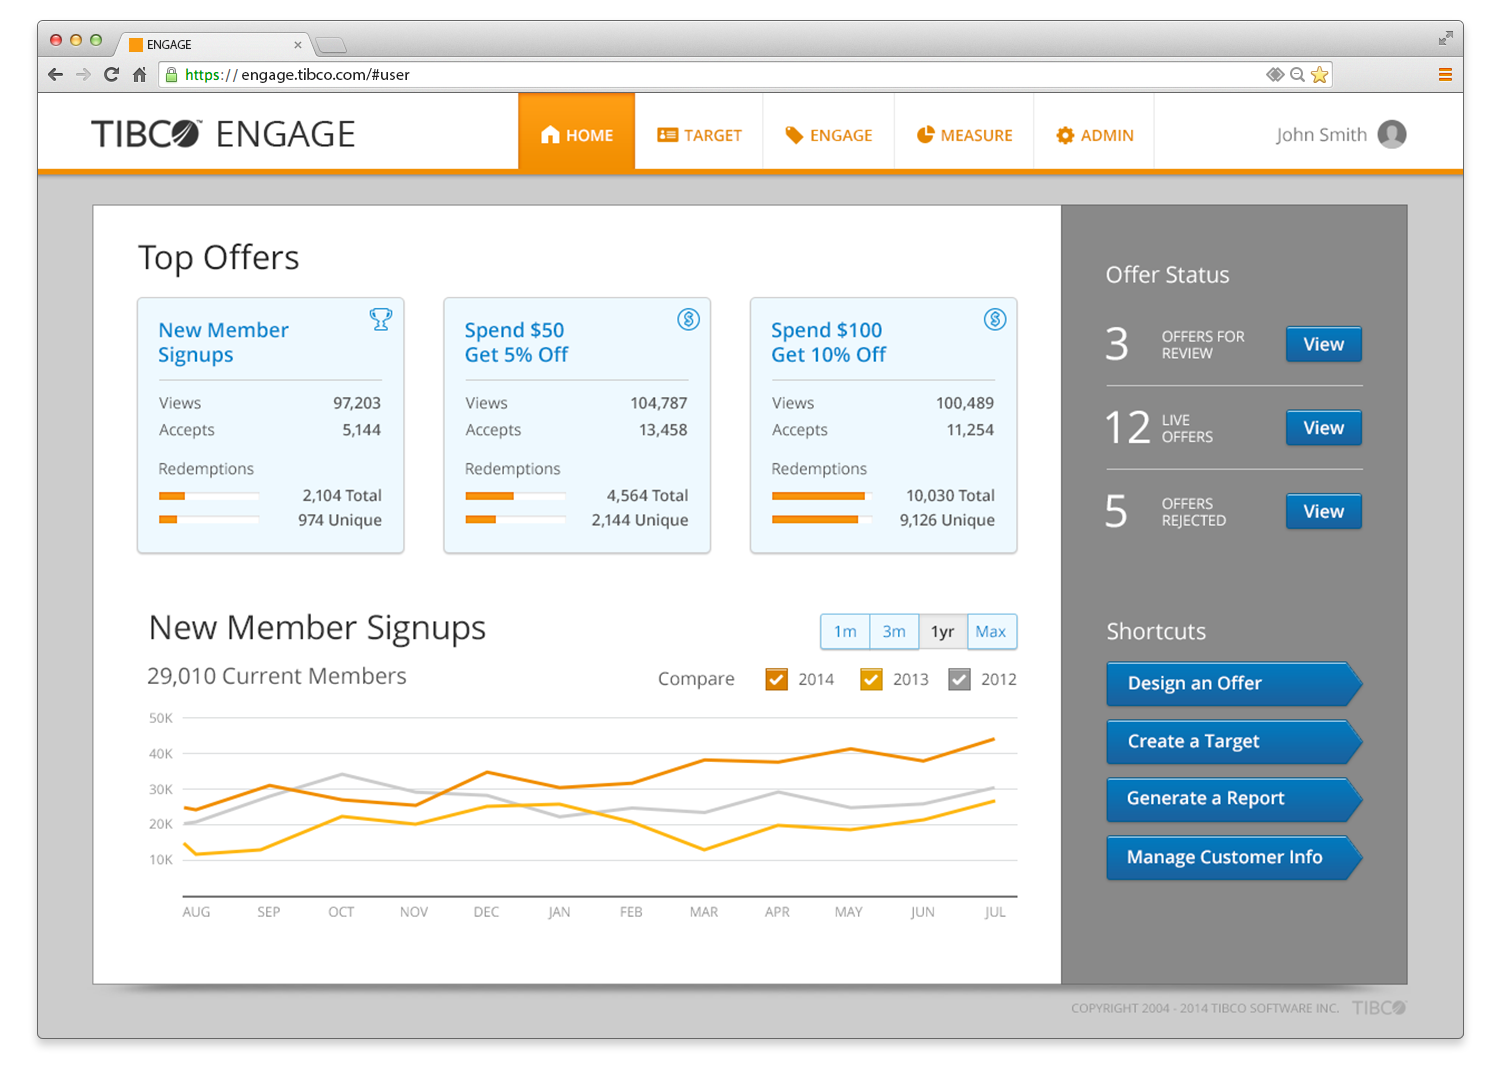The width and height of the screenshot is (1500, 1070).
Task: View the rejected offers
Action: pyautogui.click(x=1323, y=511)
